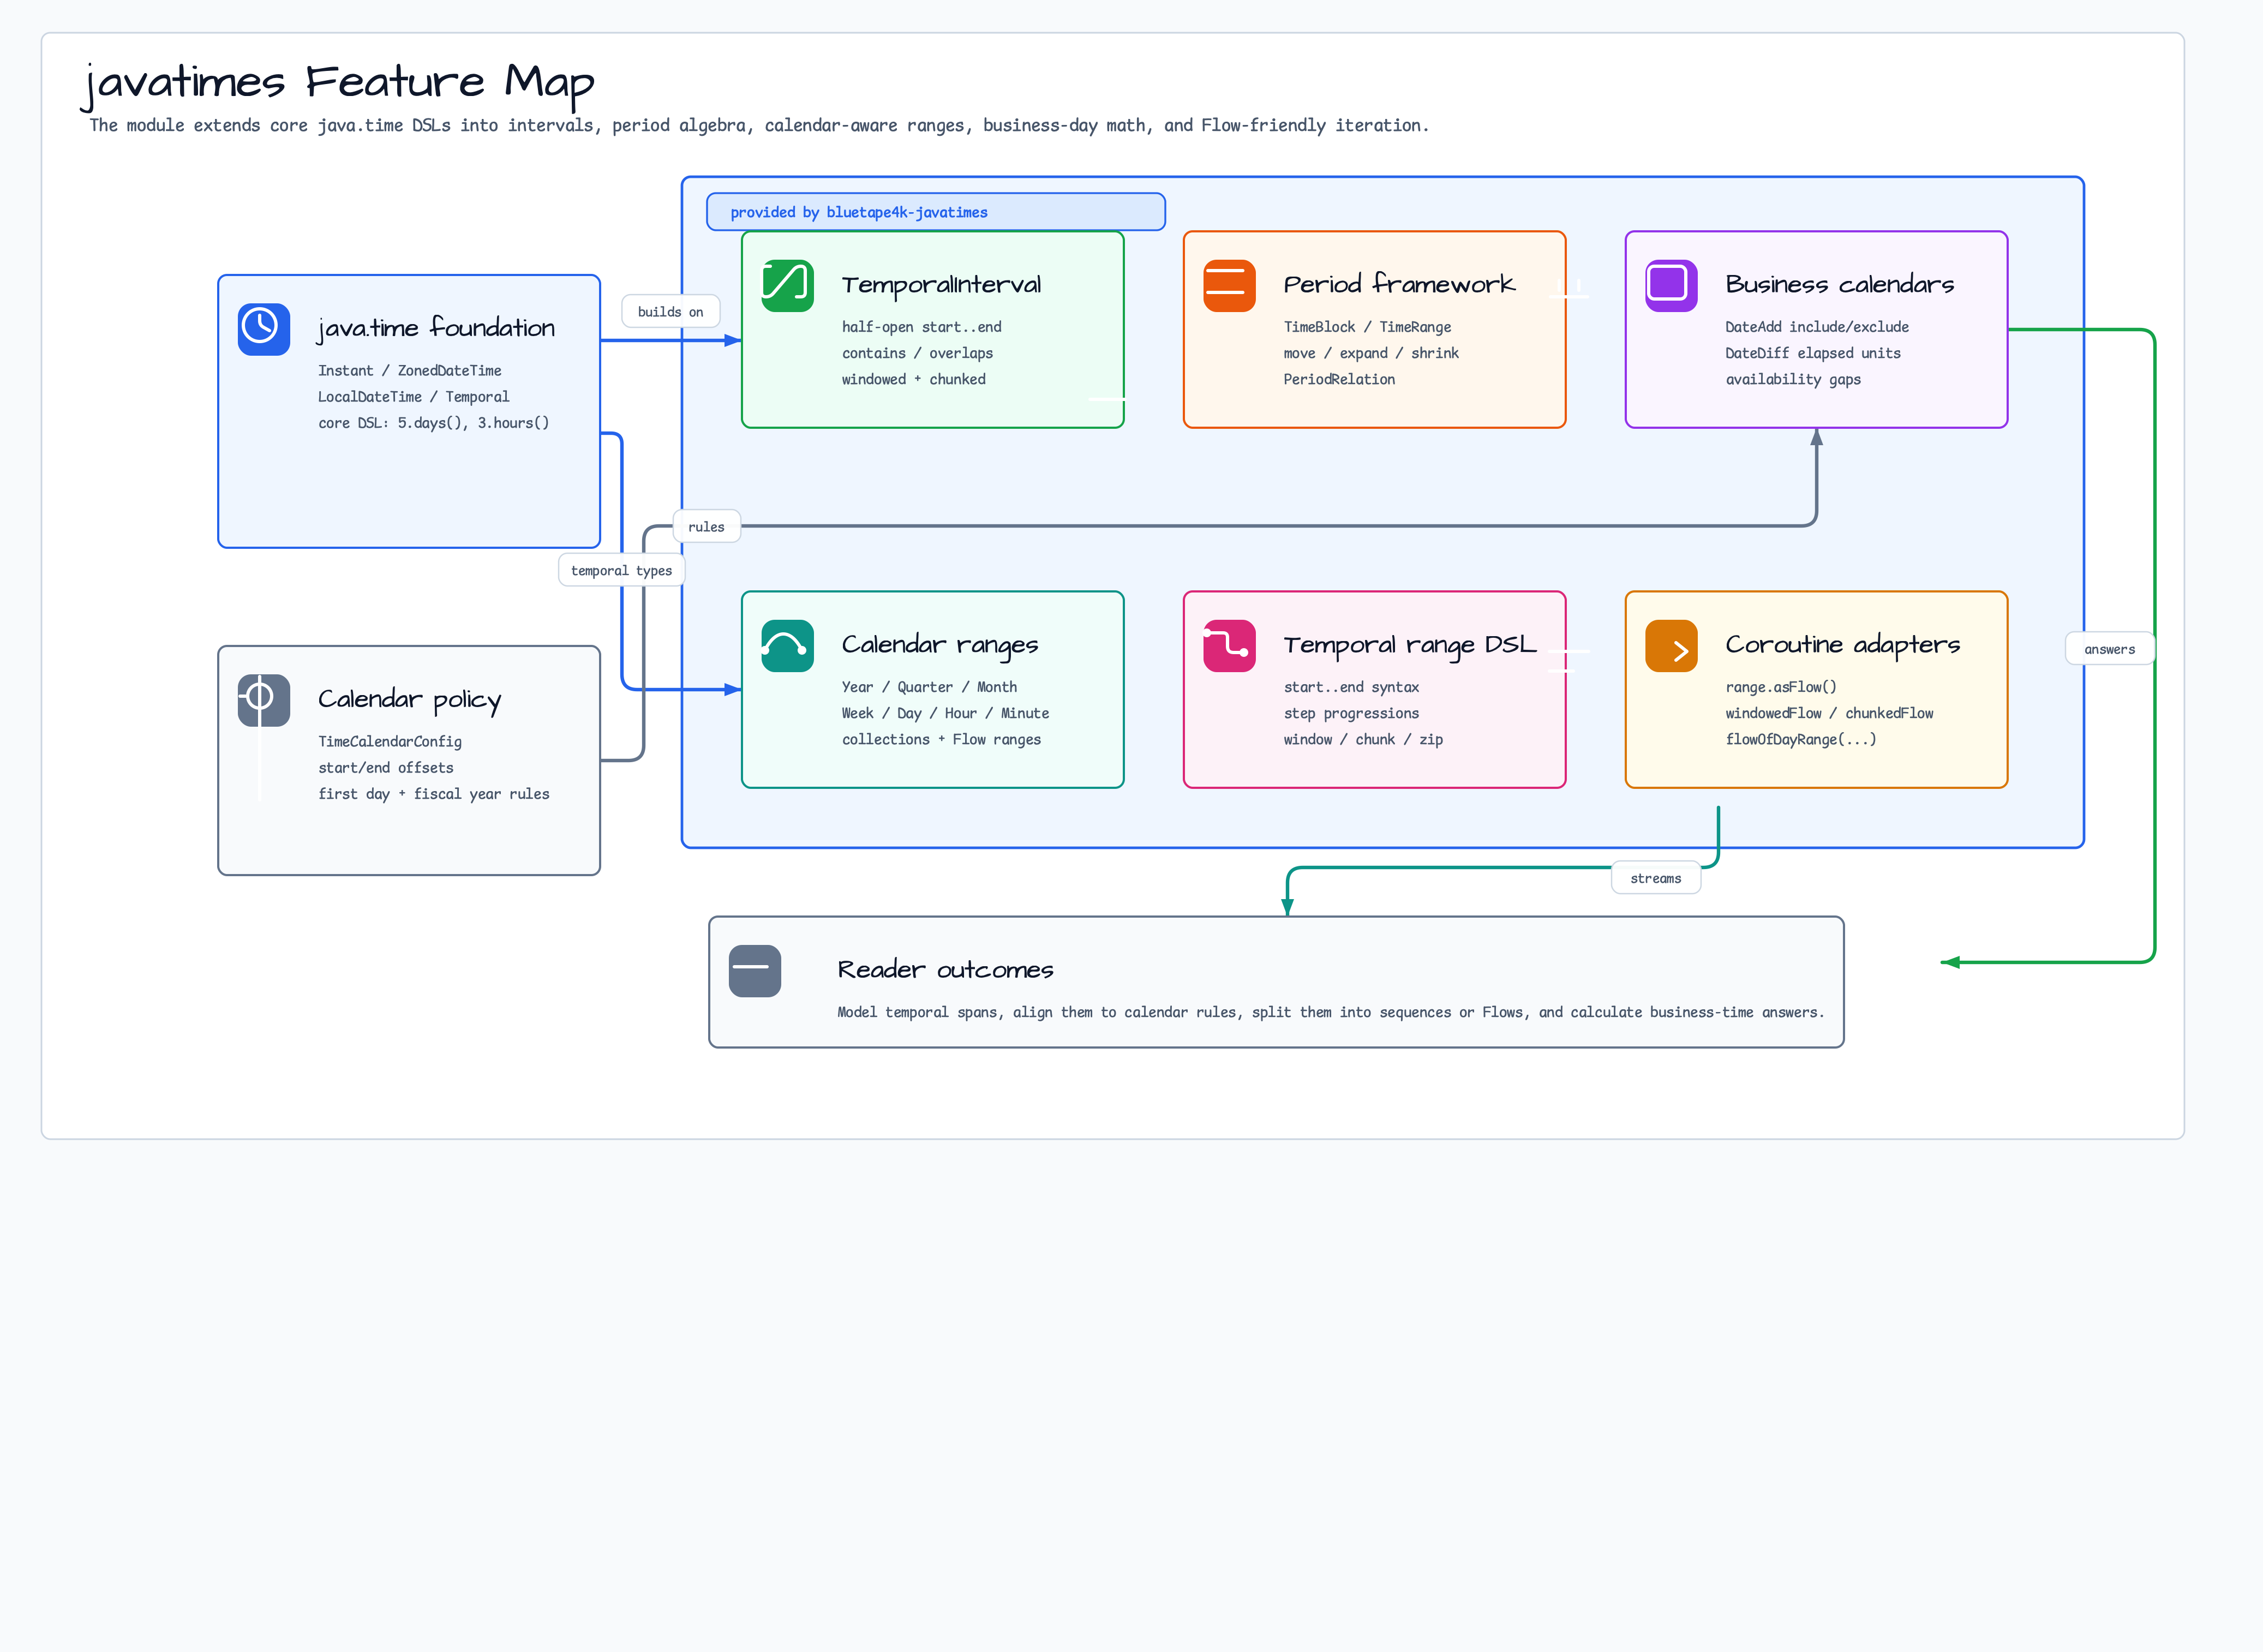Click the 'Instant / ZonedDateTime' line
The image size is (2263, 1652).
(x=410, y=371)
